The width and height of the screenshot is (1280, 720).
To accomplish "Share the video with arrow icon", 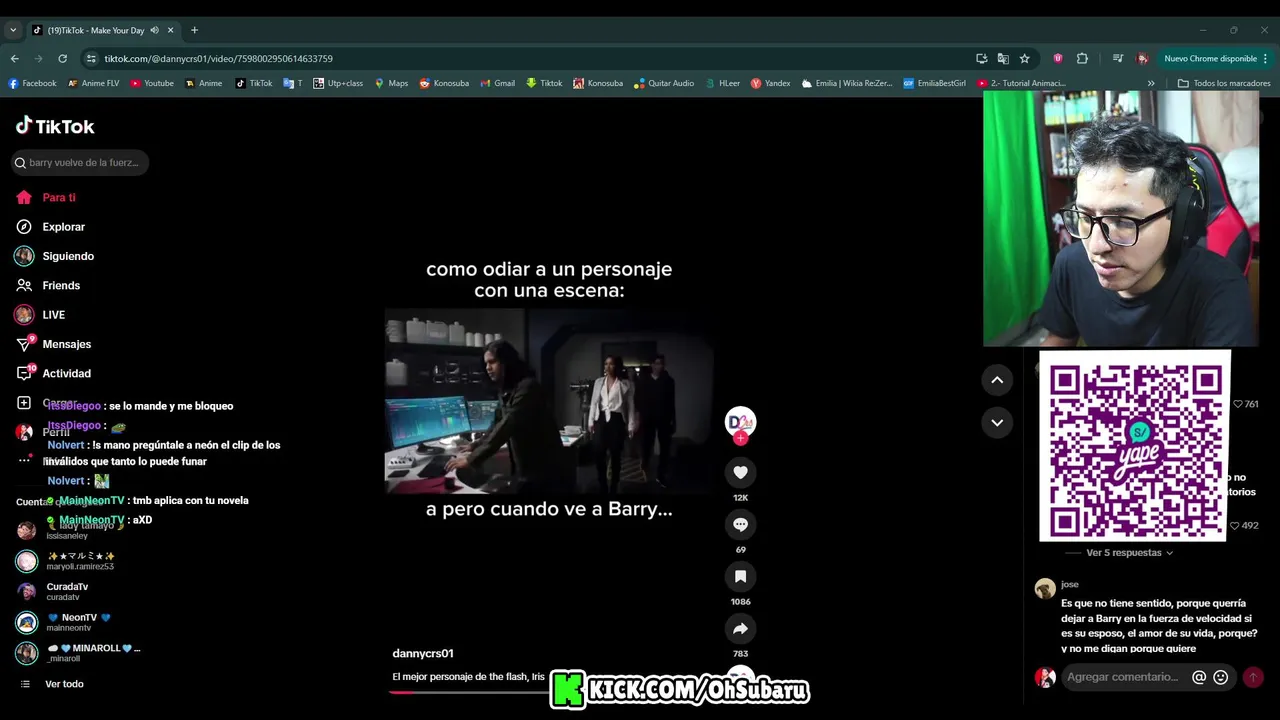I will pyautogui.click(x=740, y=628).
